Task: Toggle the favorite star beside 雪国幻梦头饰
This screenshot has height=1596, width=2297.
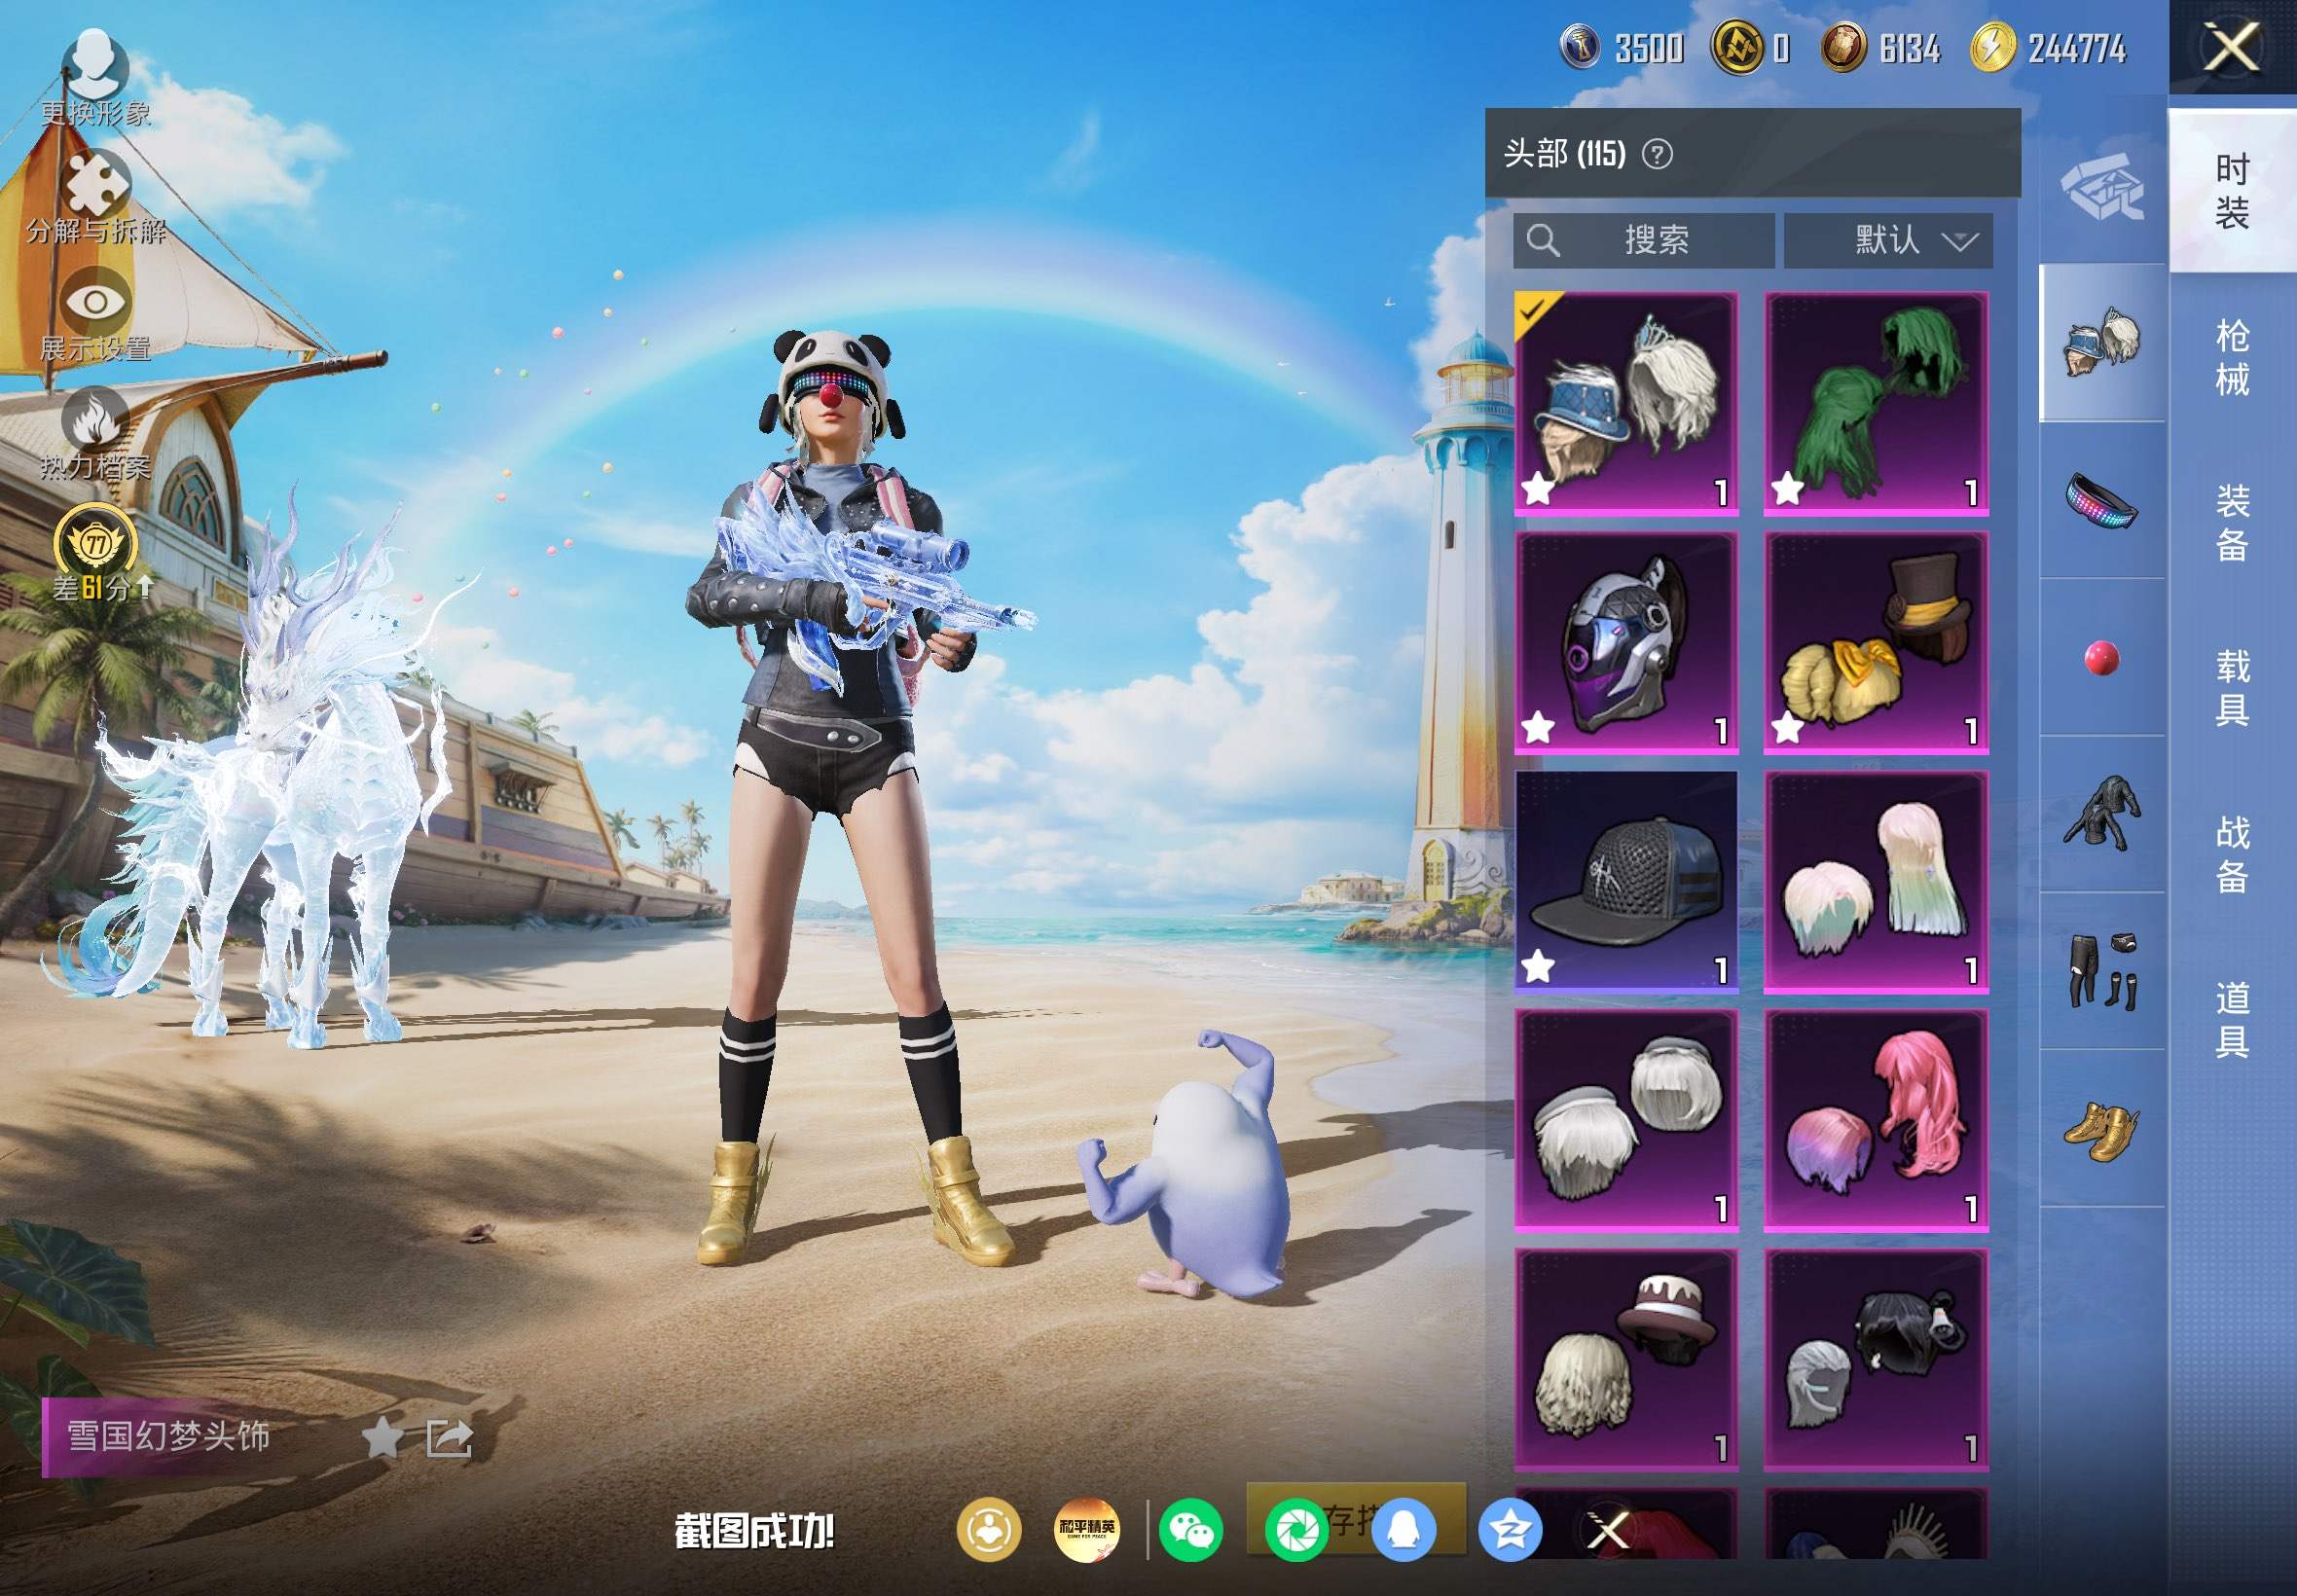Action: (382, 1439)
